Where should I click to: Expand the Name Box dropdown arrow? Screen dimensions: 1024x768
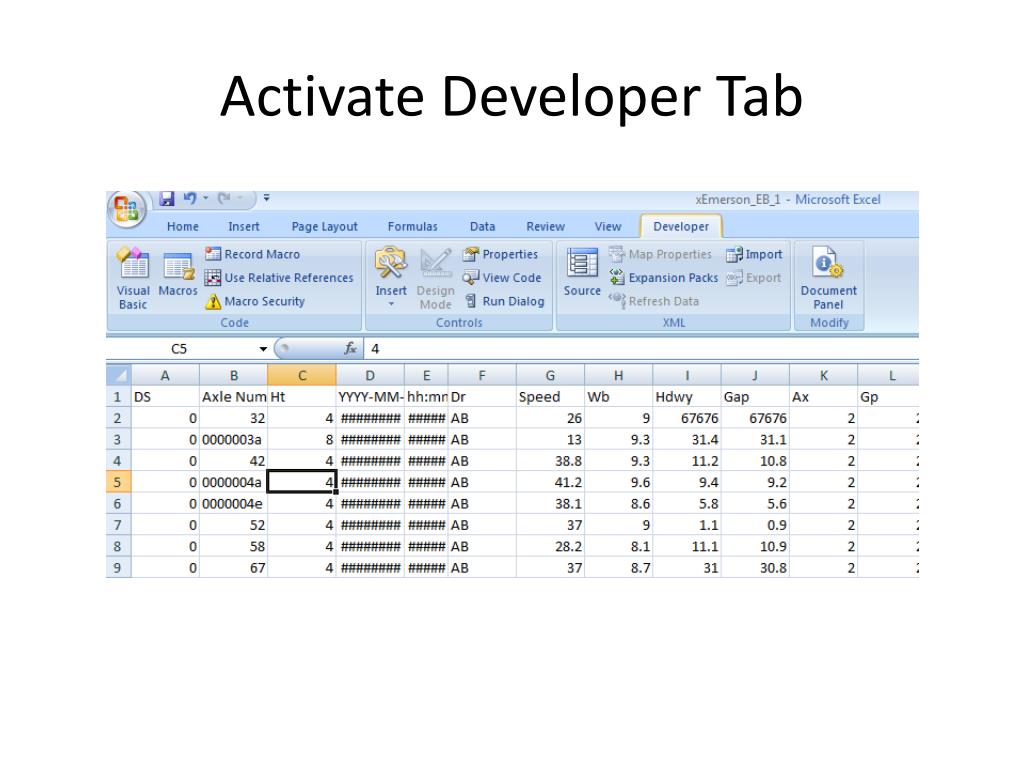tap(263, 349)
